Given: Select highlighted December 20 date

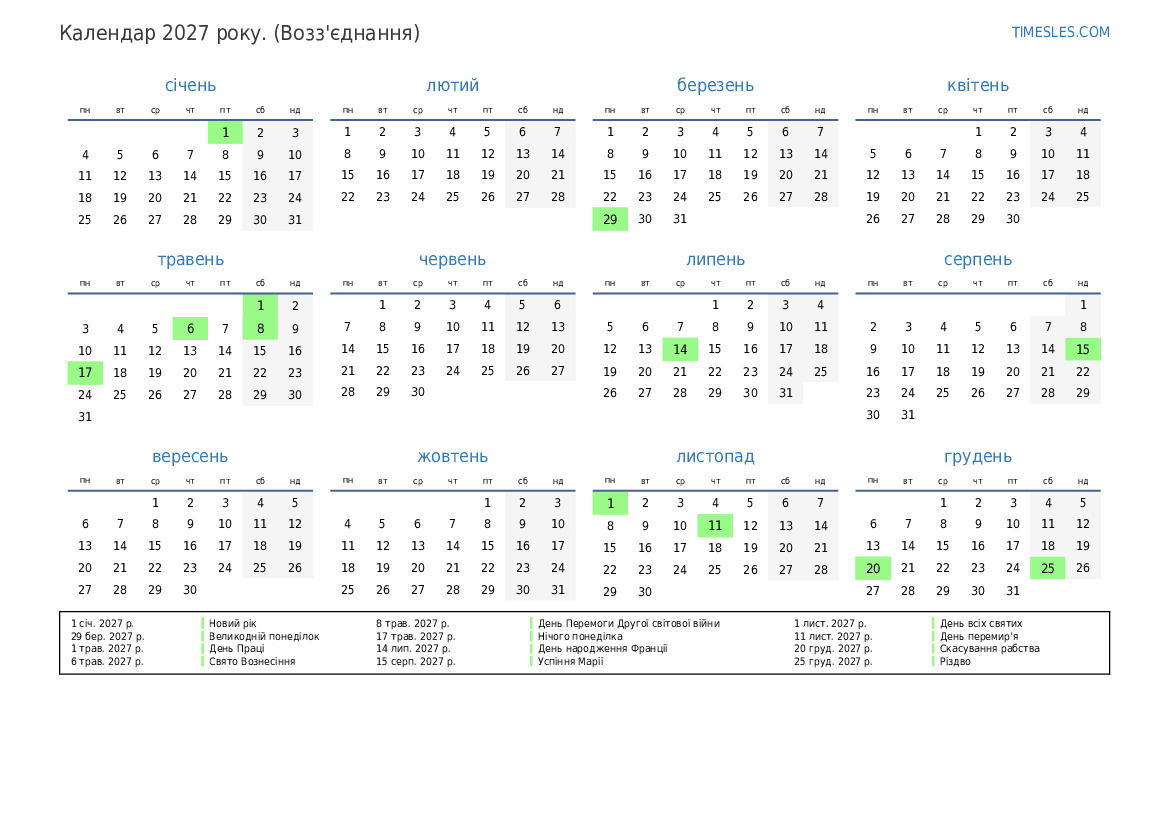Looking at the screenshot, I should (873, 568).
